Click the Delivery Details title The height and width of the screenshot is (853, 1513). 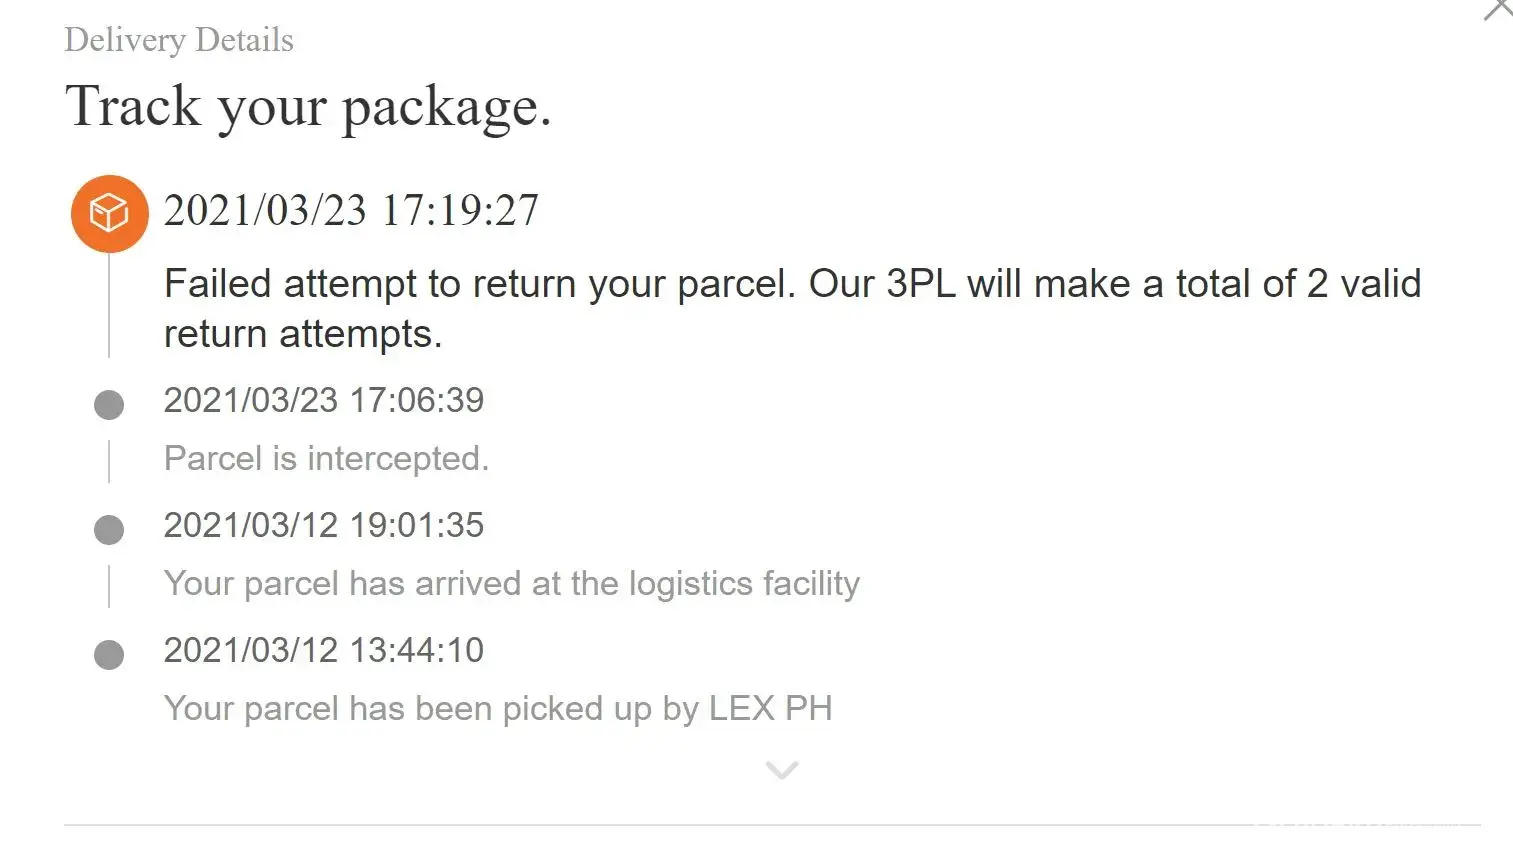pos(179,40)
